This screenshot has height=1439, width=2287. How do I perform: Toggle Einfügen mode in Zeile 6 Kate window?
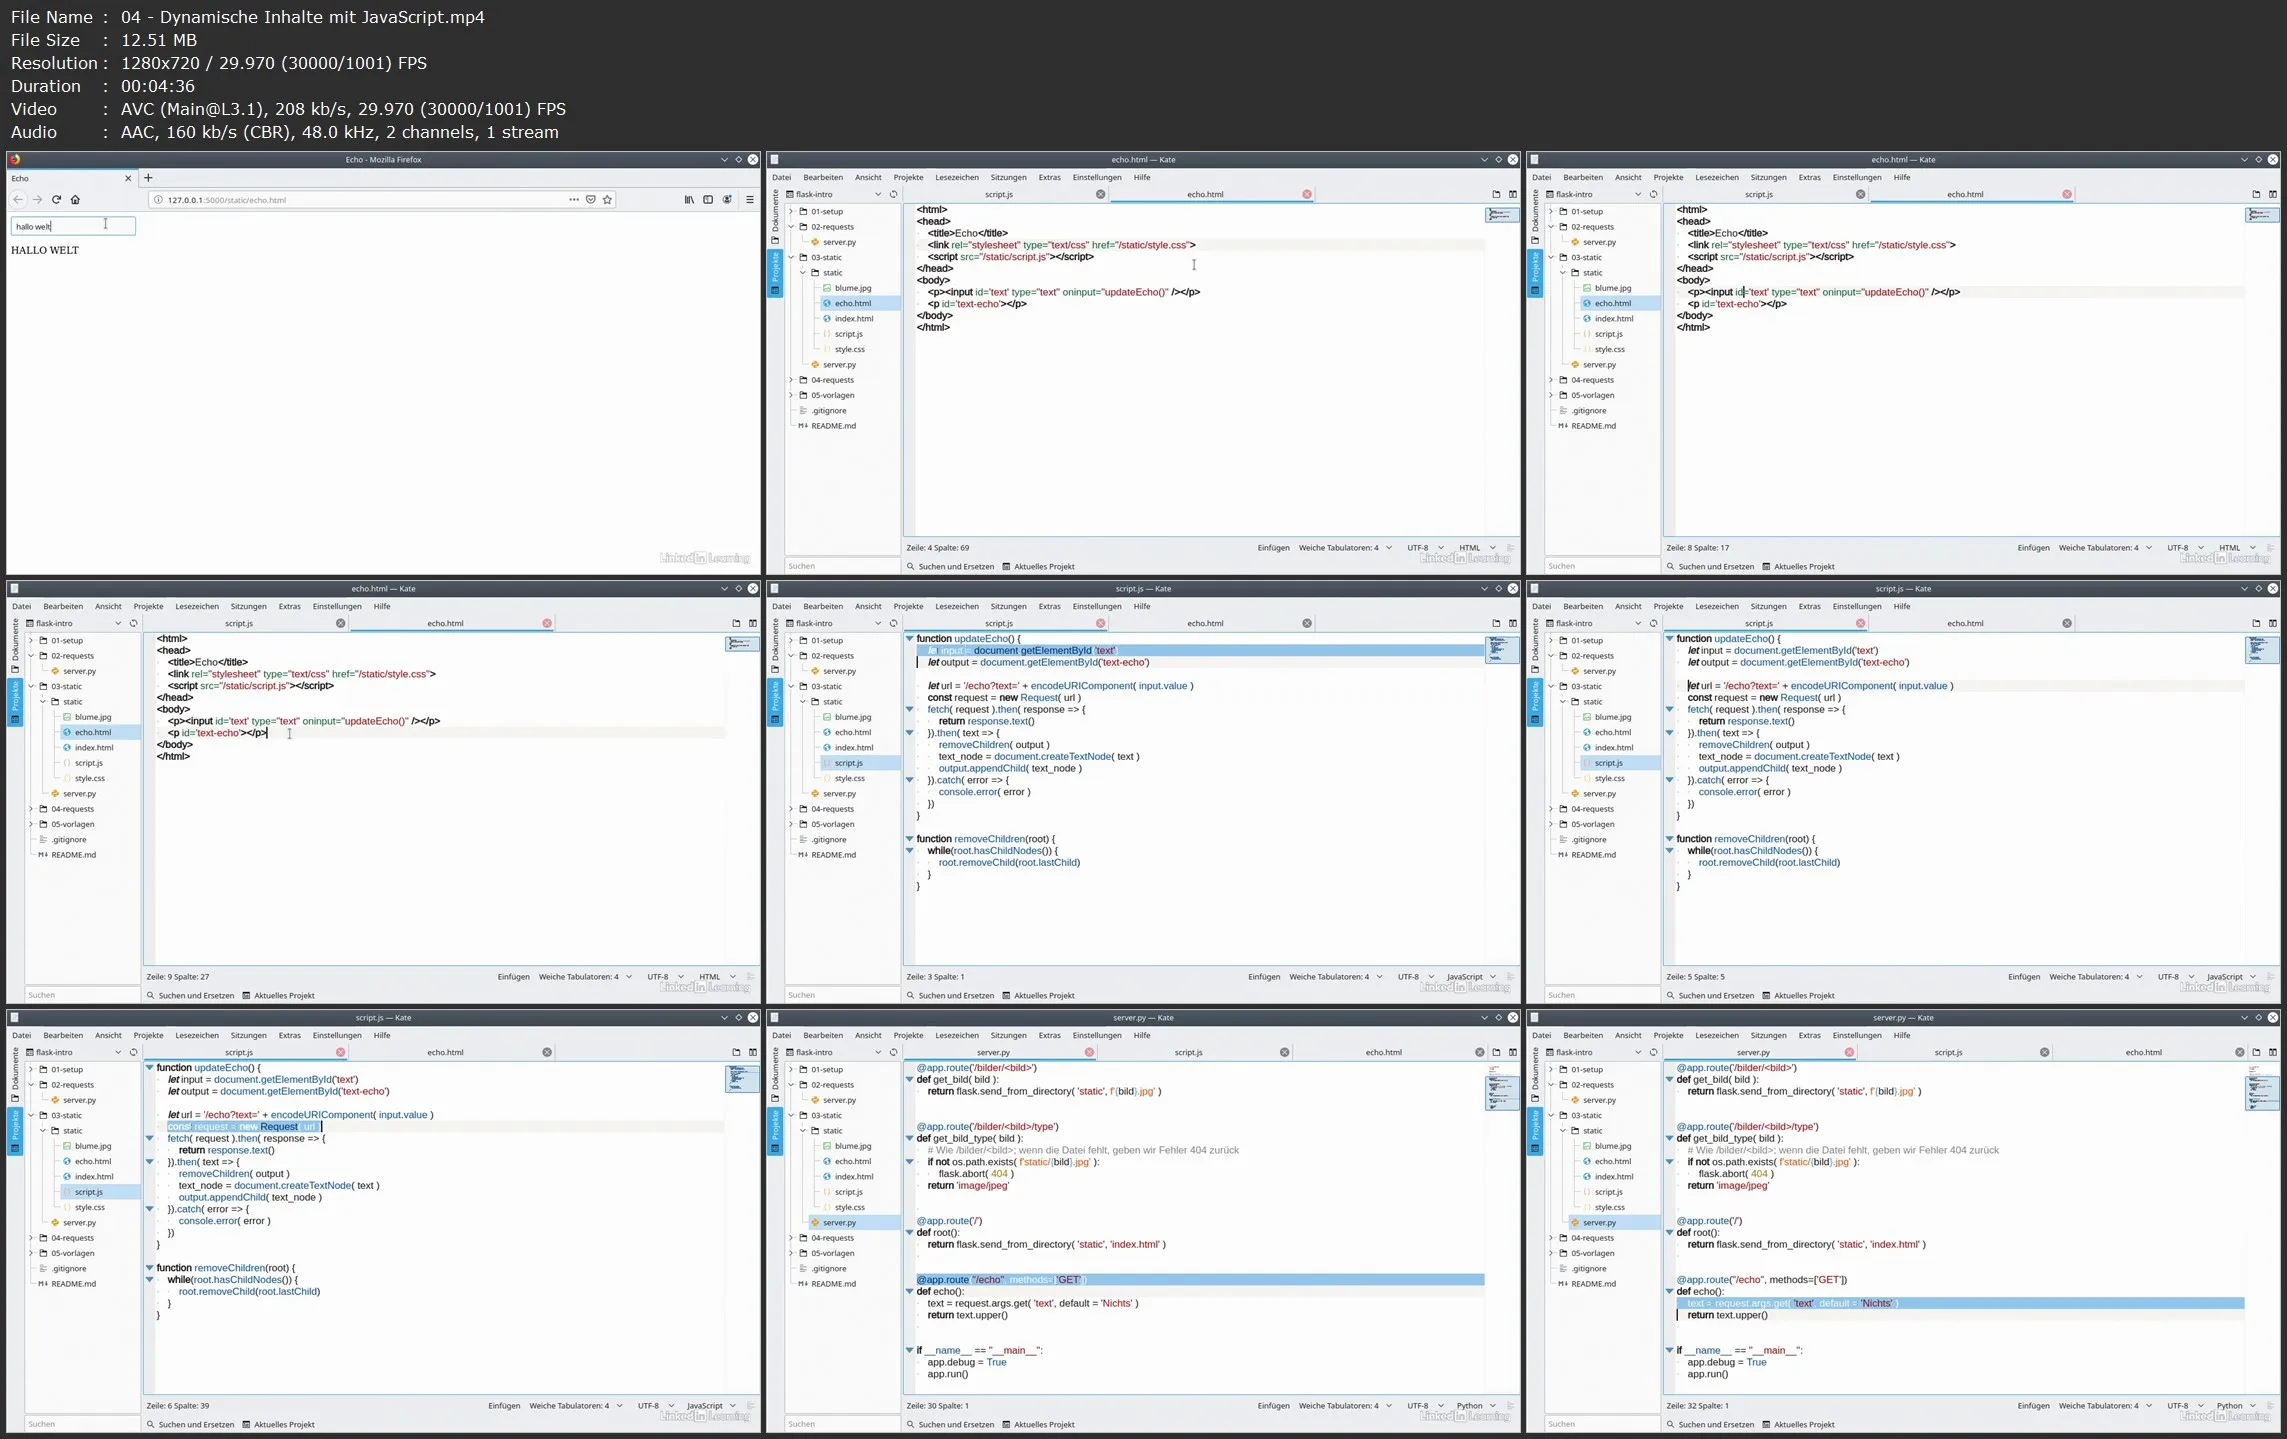(x=504, y=1406)
